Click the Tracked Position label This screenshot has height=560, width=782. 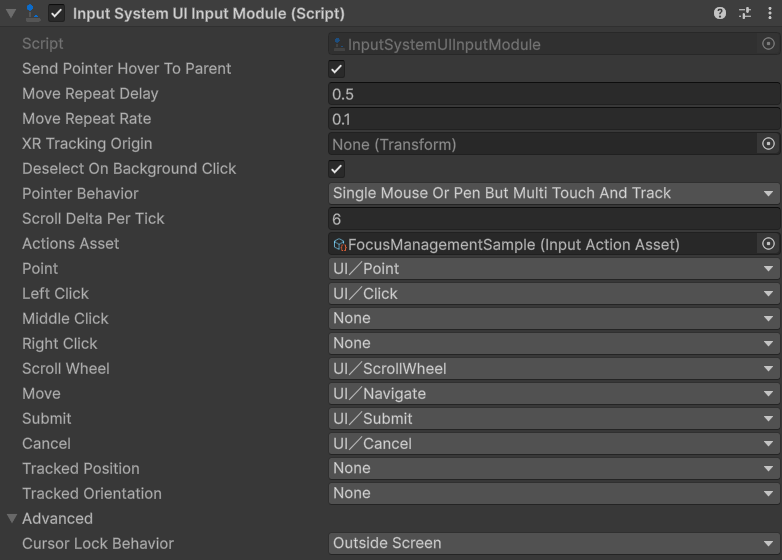pyautogui.click(x=81, y=468)
